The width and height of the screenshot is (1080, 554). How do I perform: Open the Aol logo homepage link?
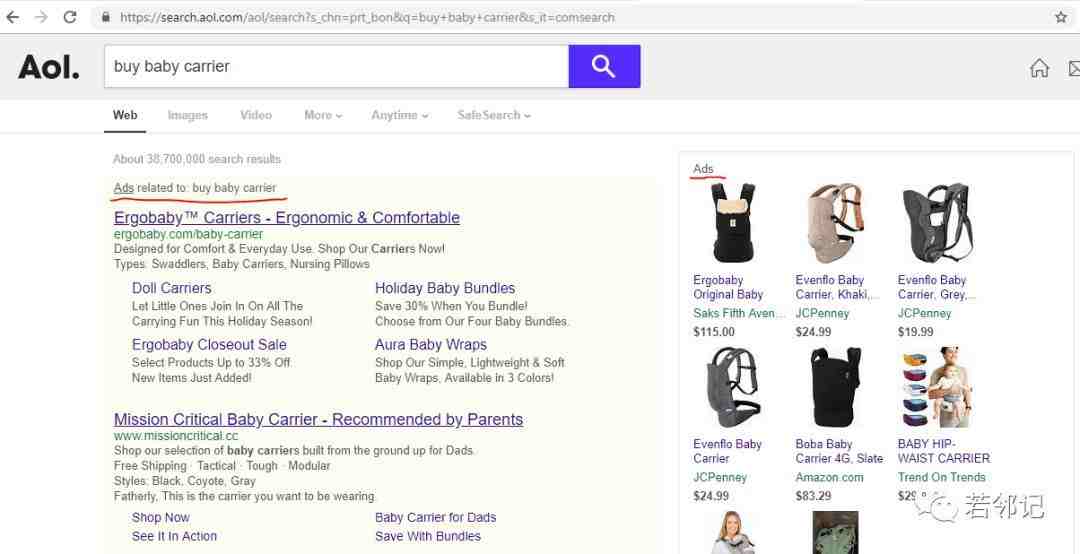click(49, 67)
